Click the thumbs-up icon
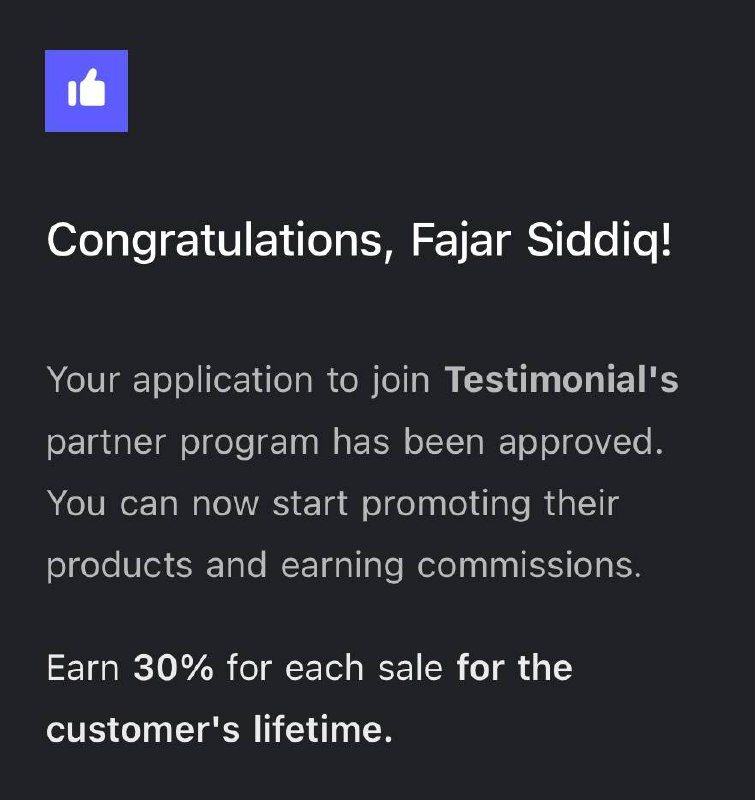 point(86,91)
